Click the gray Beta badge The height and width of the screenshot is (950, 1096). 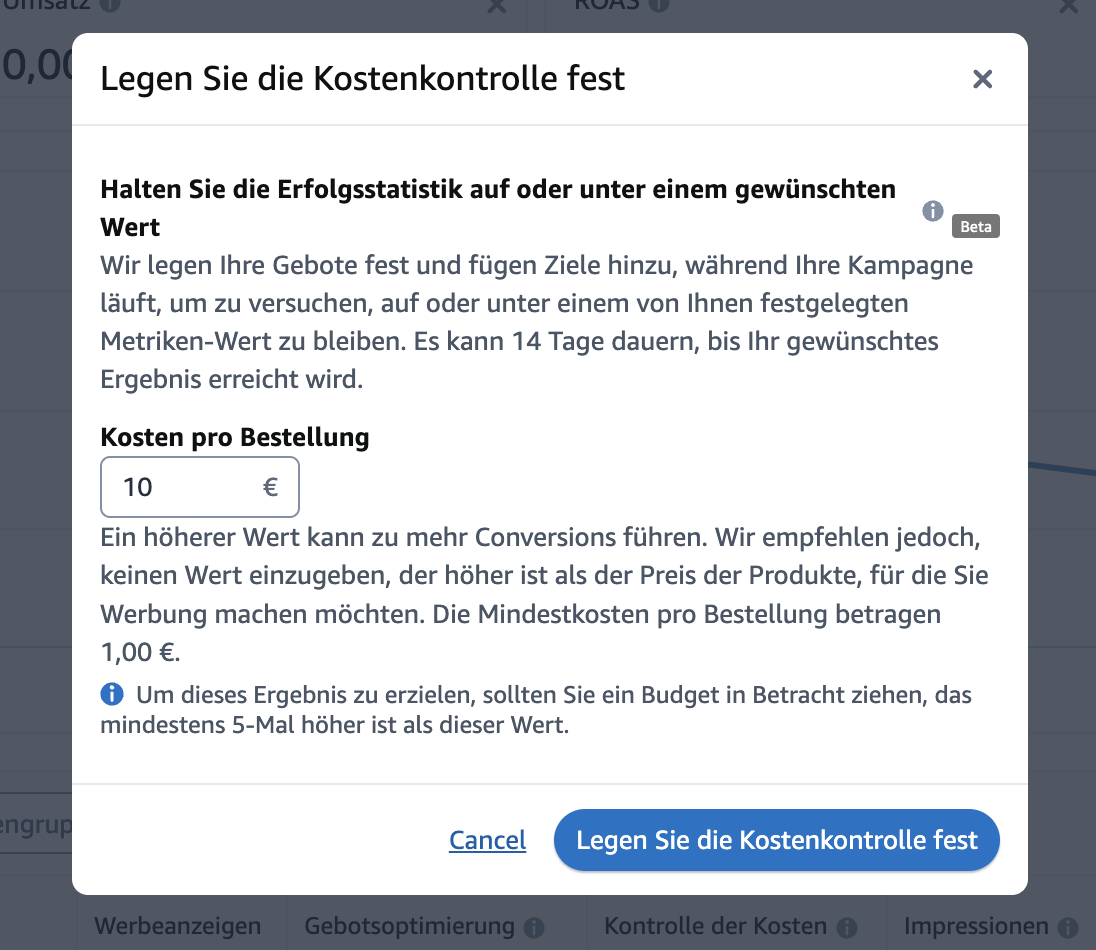coord(975,226)
